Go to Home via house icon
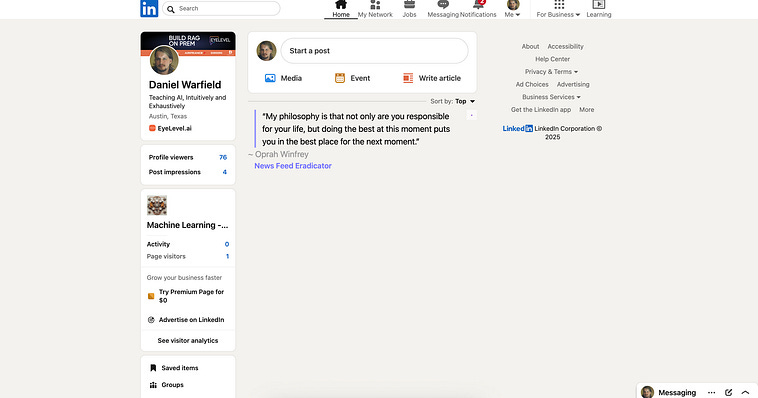The width and height of the screenshot is (758, 398). 341,5
